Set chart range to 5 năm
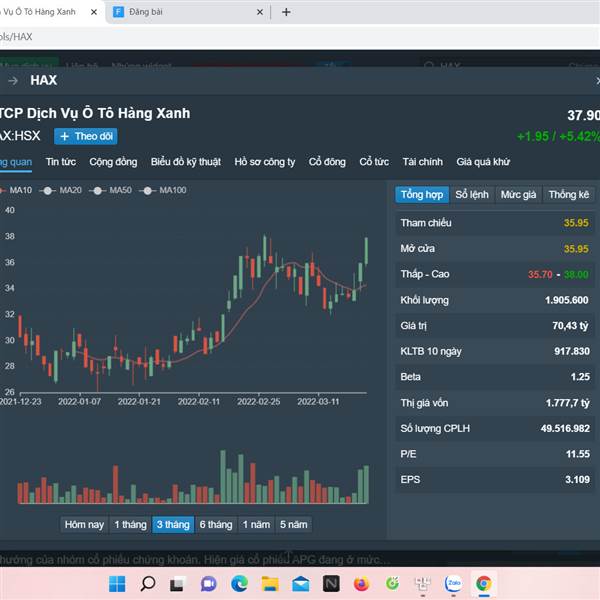 coord(294,524)
